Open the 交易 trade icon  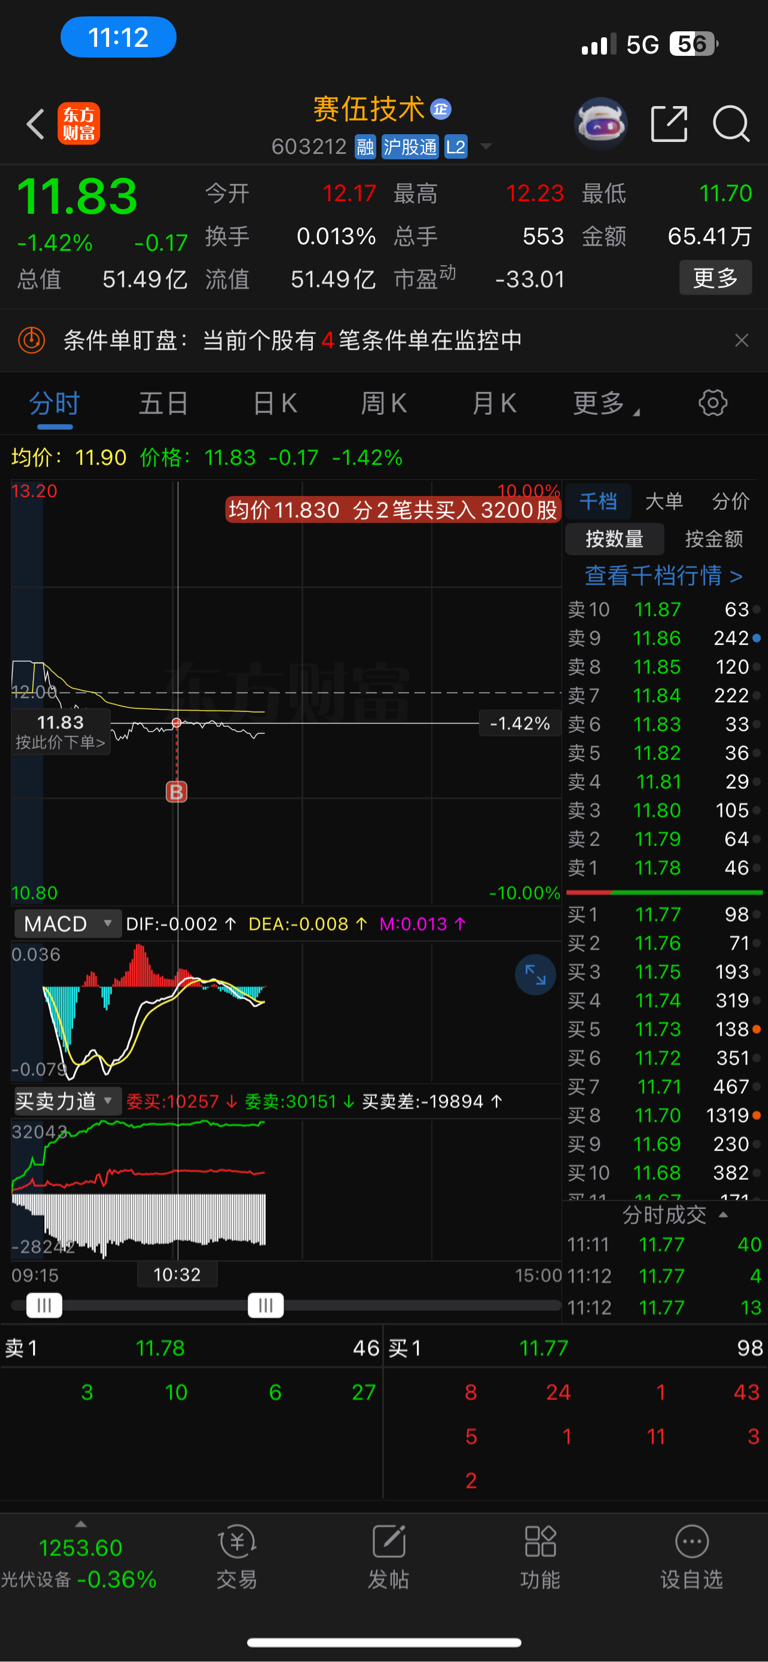(x=237, y=1558)
